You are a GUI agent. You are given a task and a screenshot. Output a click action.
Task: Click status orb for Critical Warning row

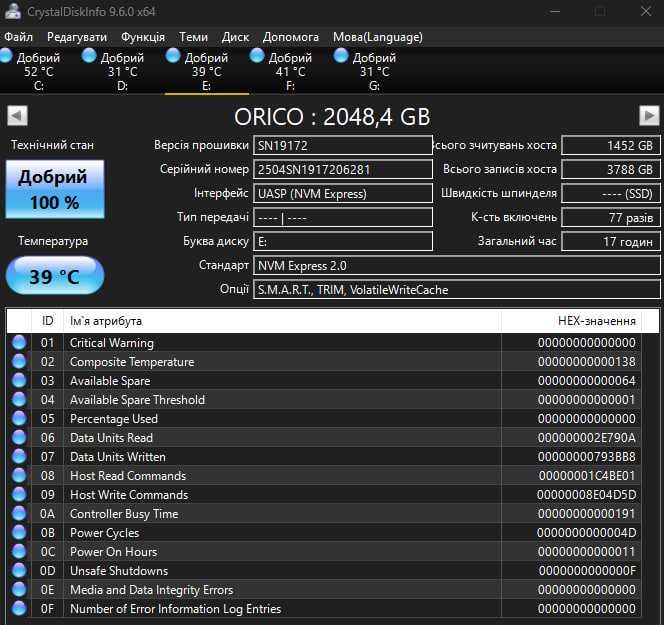click(19, 342)
